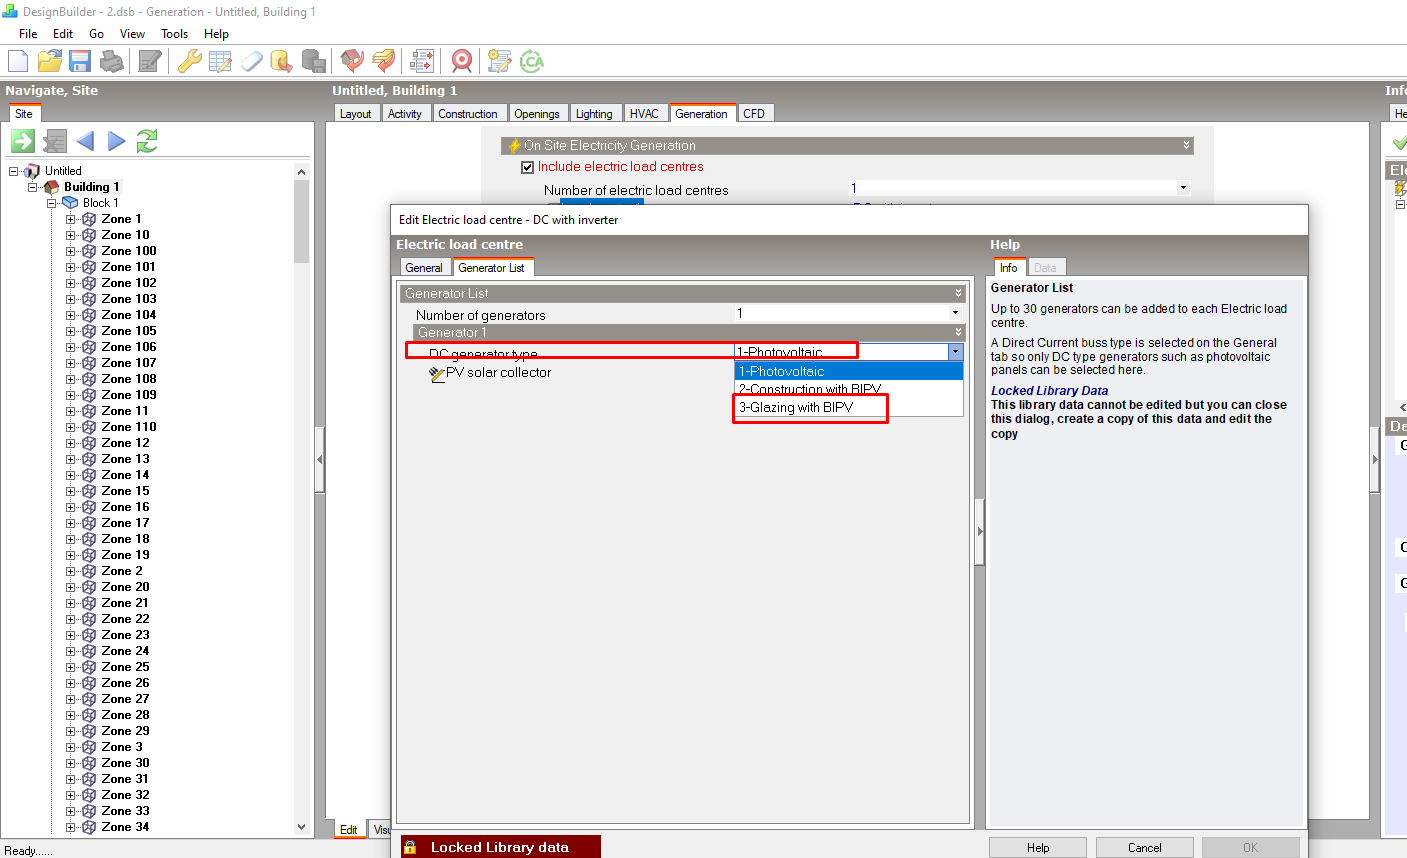Select Zone 25 in the tree

tap(125, 667)
